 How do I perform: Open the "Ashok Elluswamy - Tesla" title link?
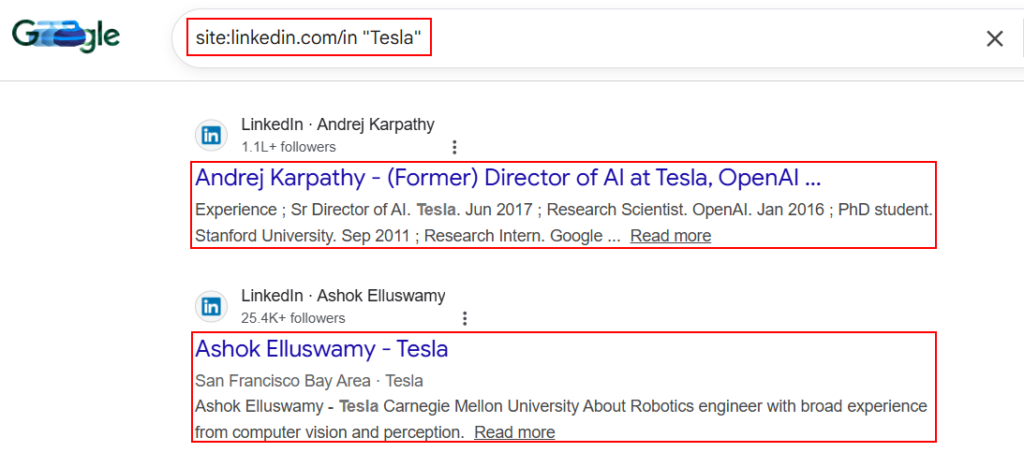(321, 349)
